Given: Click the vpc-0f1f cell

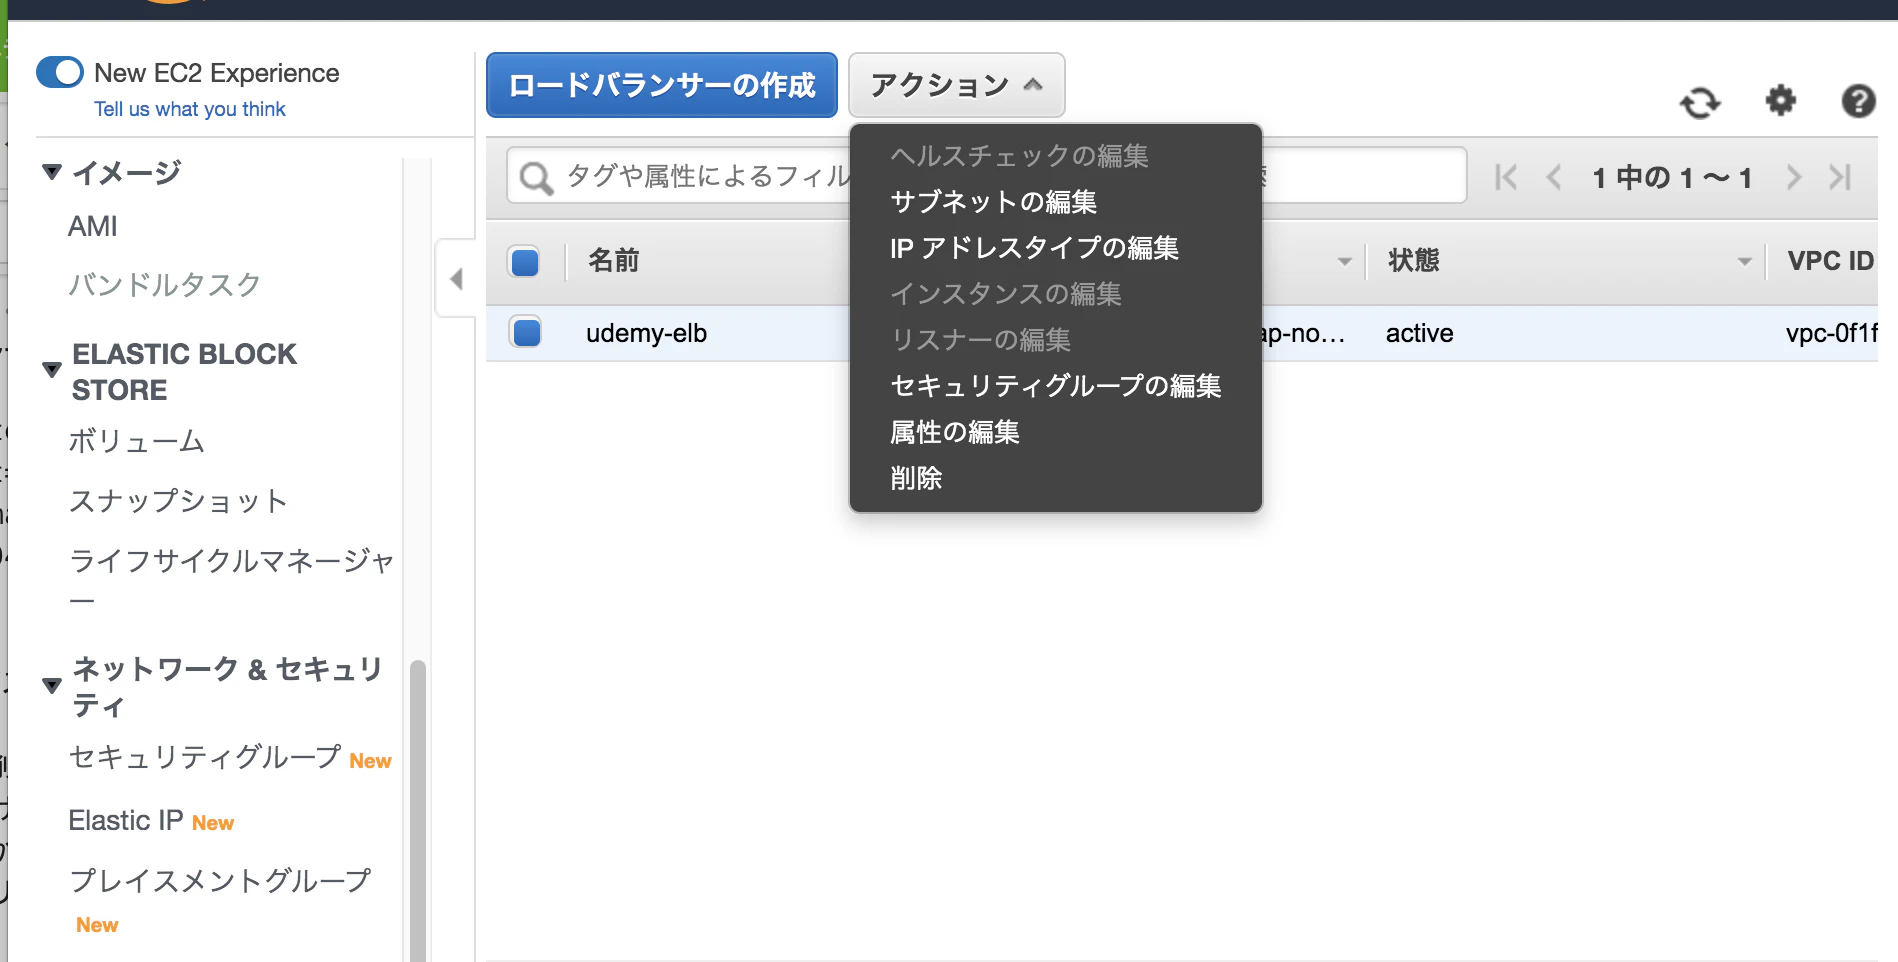Looking at the screenshot, I should 1832,333.
